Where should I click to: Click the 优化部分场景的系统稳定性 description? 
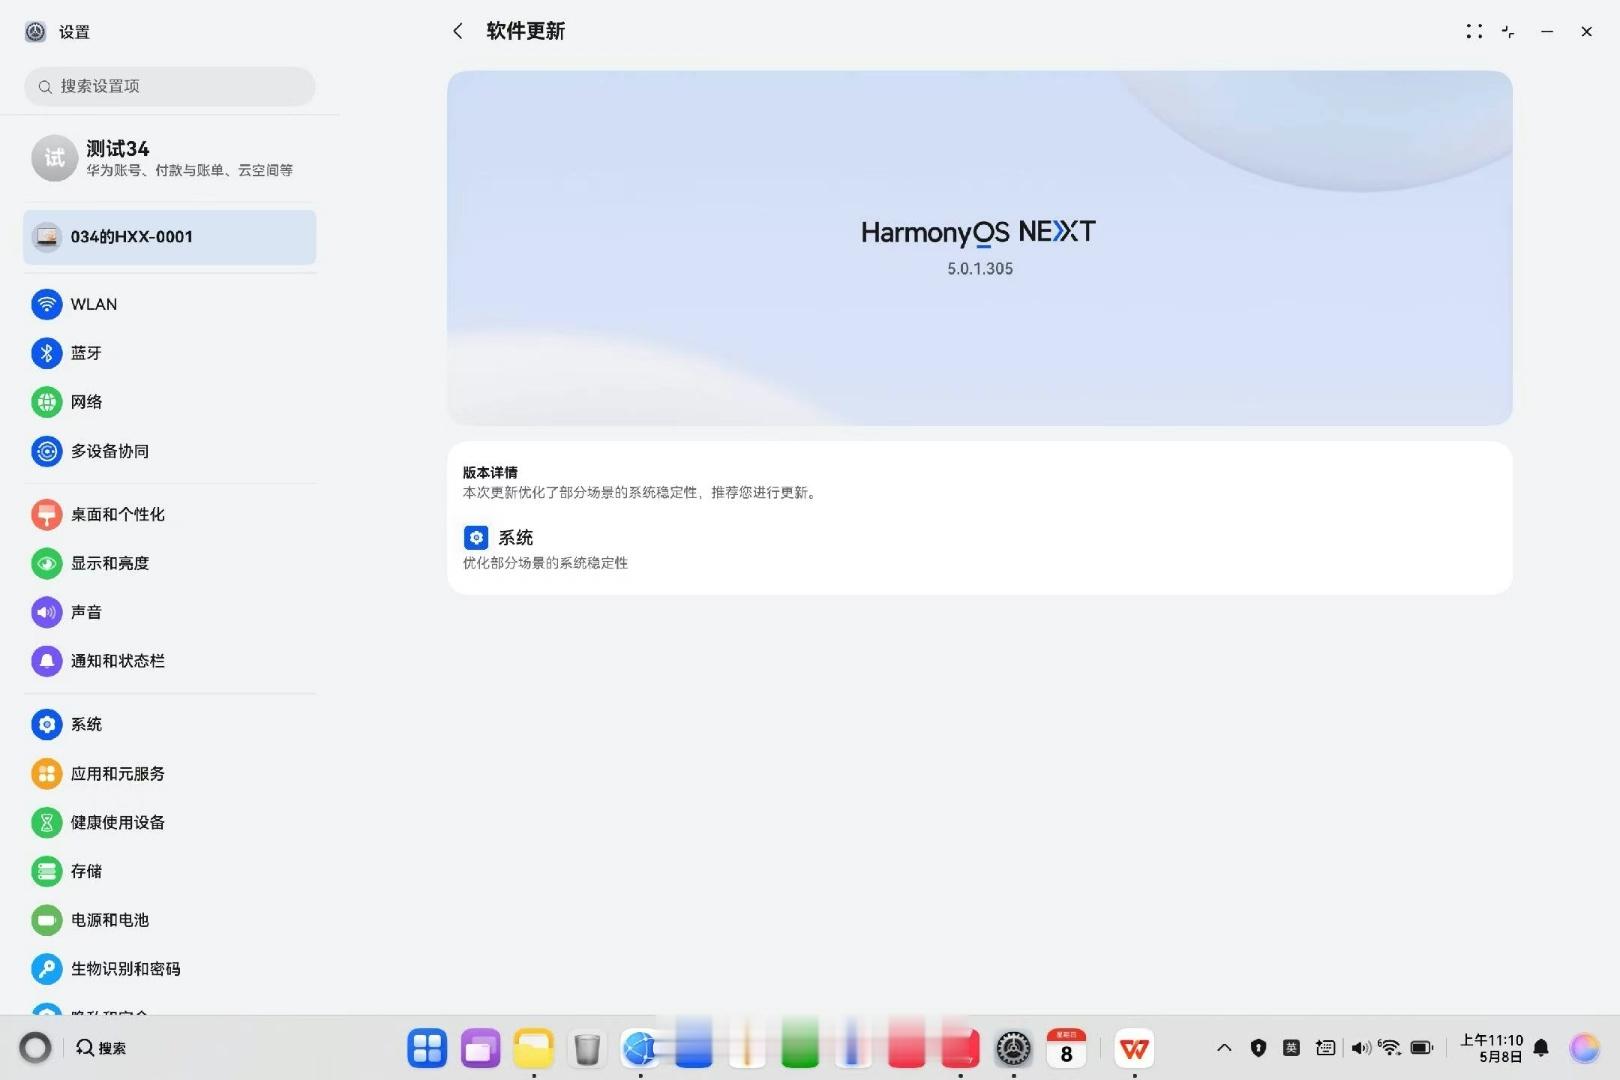(x=545, y=563)
